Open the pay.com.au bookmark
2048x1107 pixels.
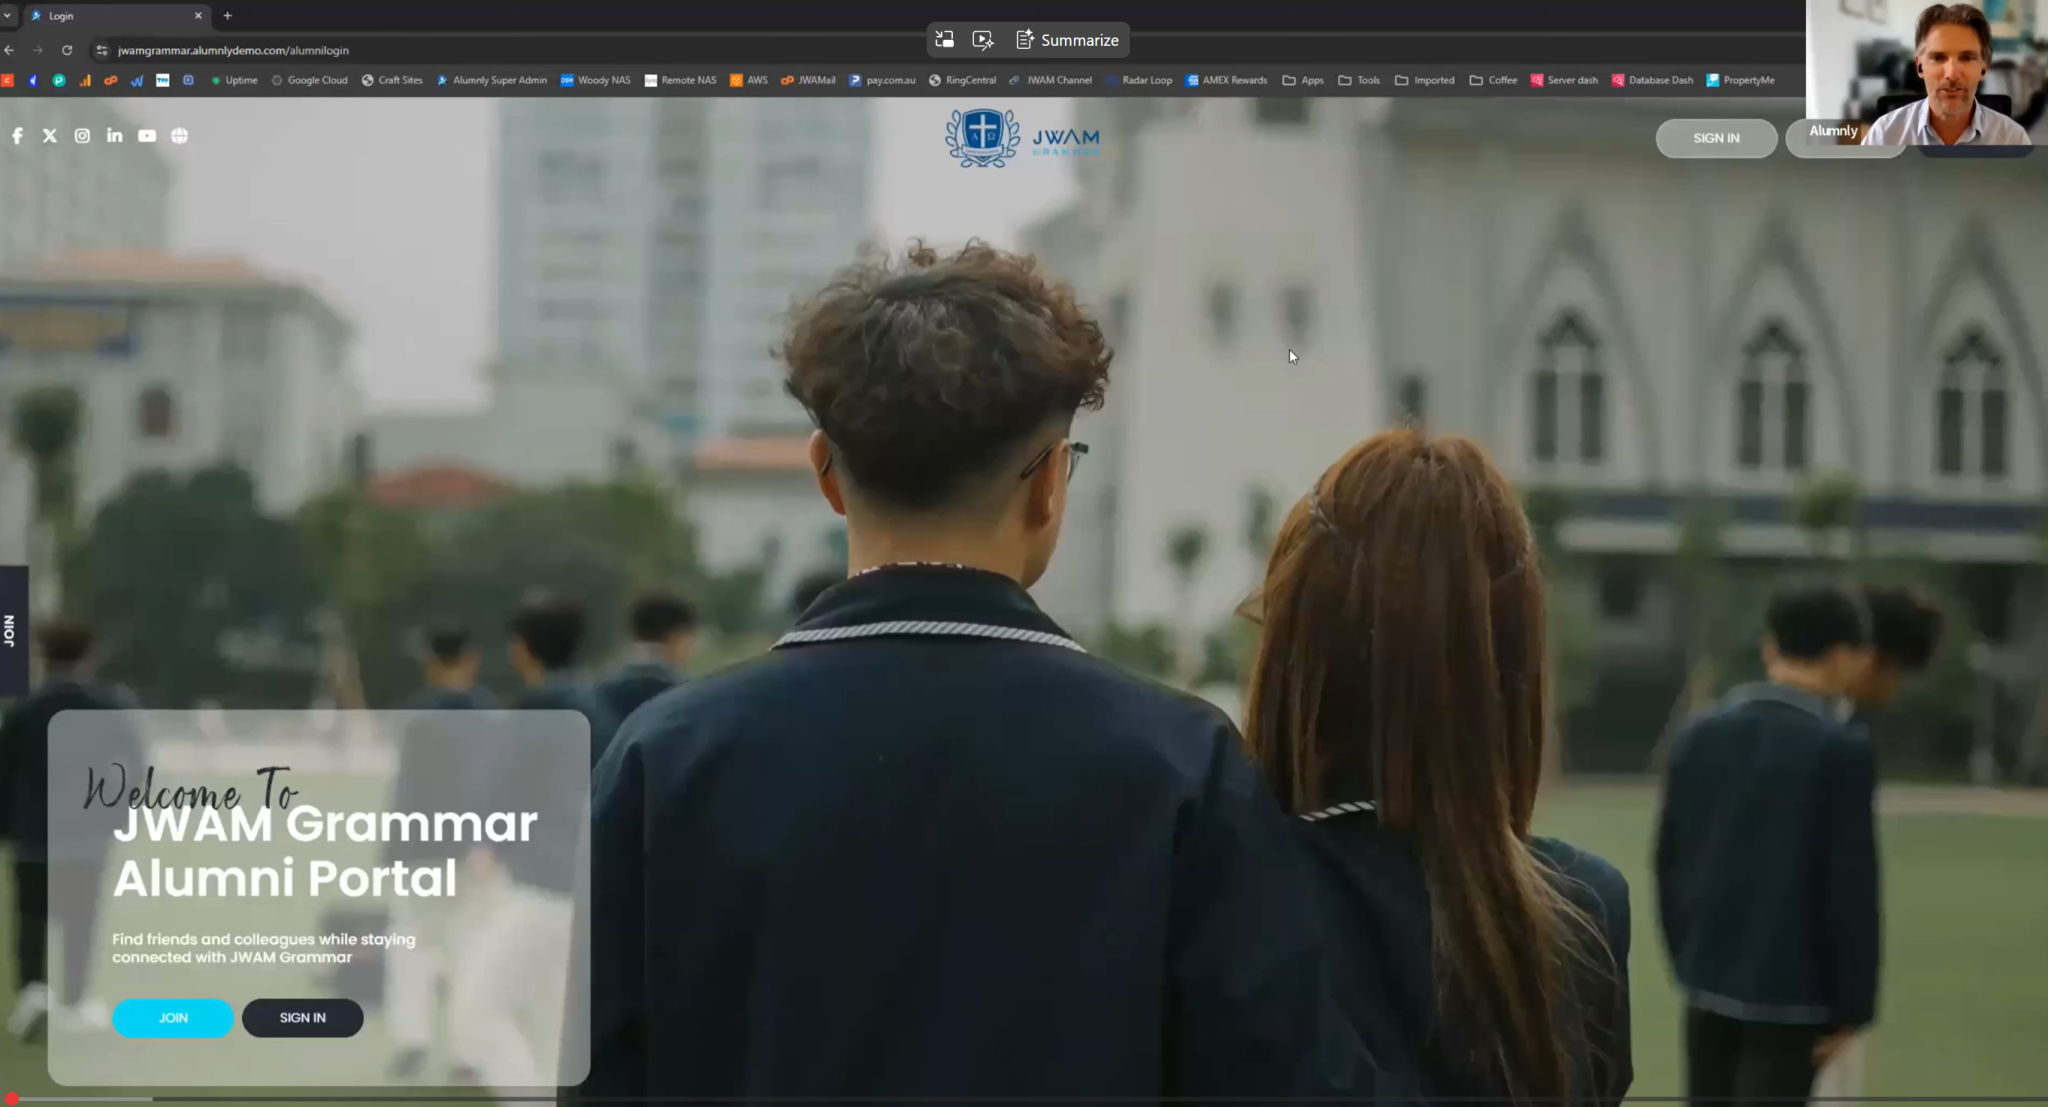(x=883, y=80)
